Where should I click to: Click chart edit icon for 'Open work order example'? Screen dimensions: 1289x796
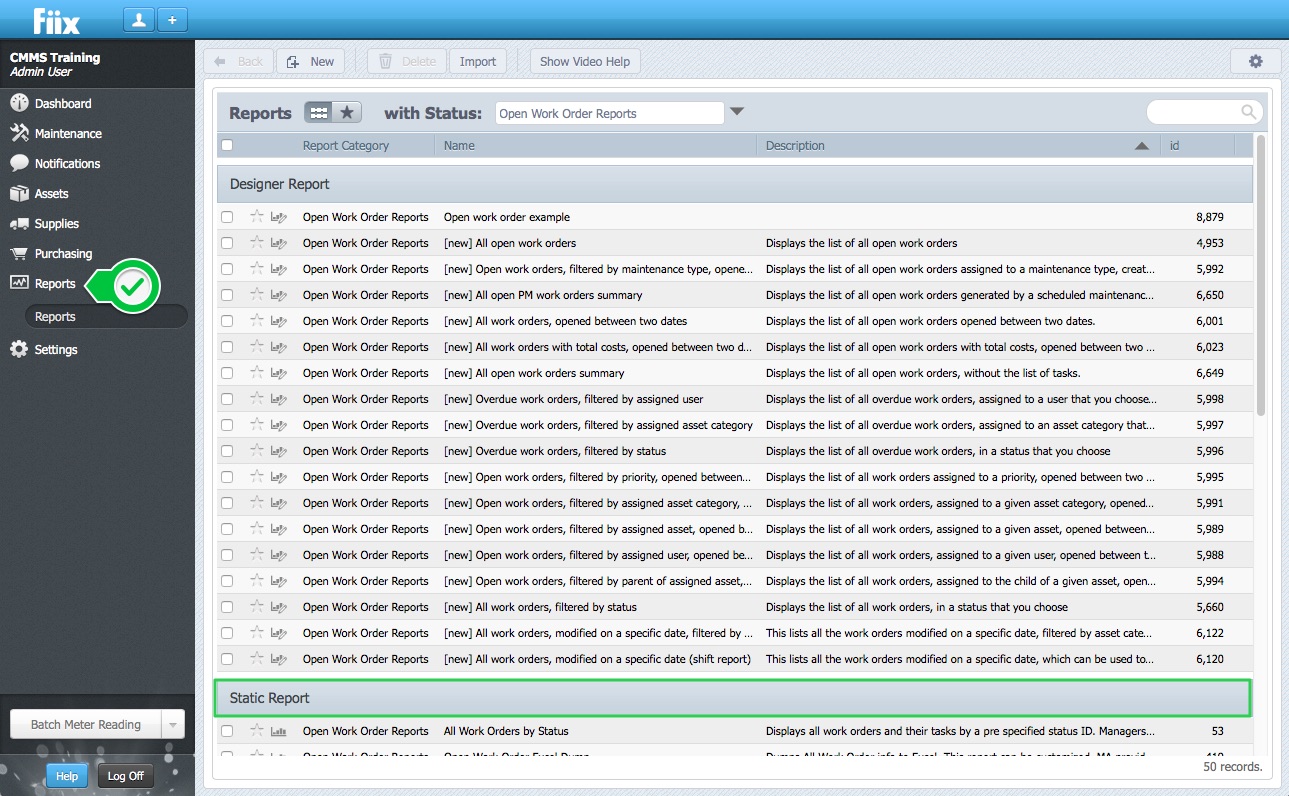(279, 217)
